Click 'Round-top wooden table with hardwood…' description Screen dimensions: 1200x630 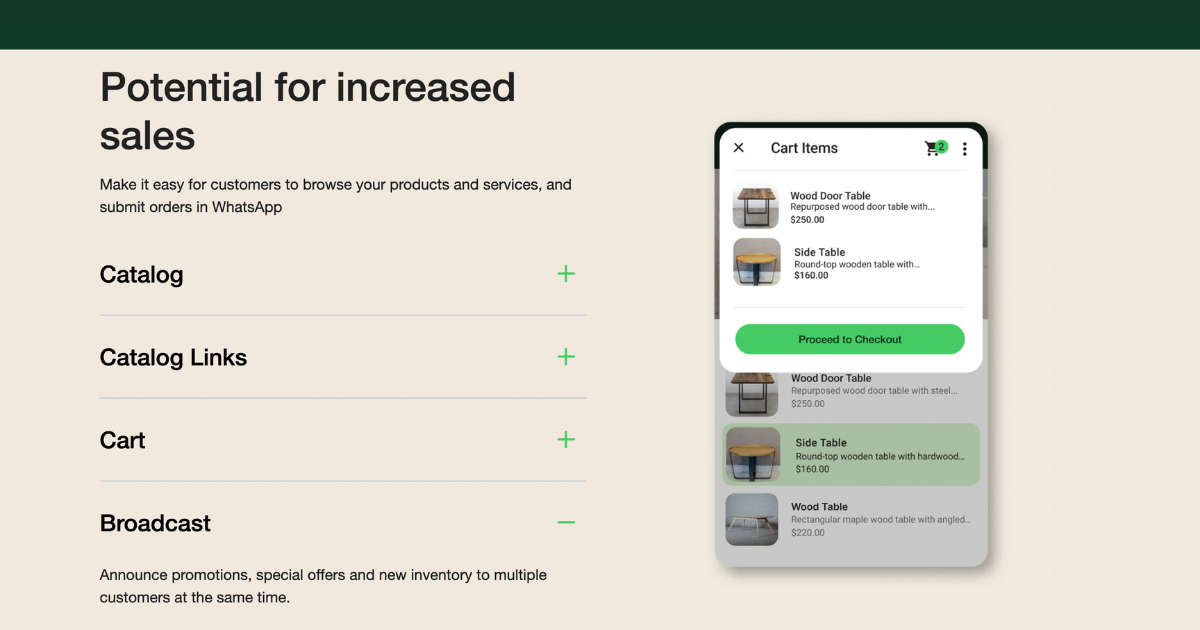click(881, 456)
